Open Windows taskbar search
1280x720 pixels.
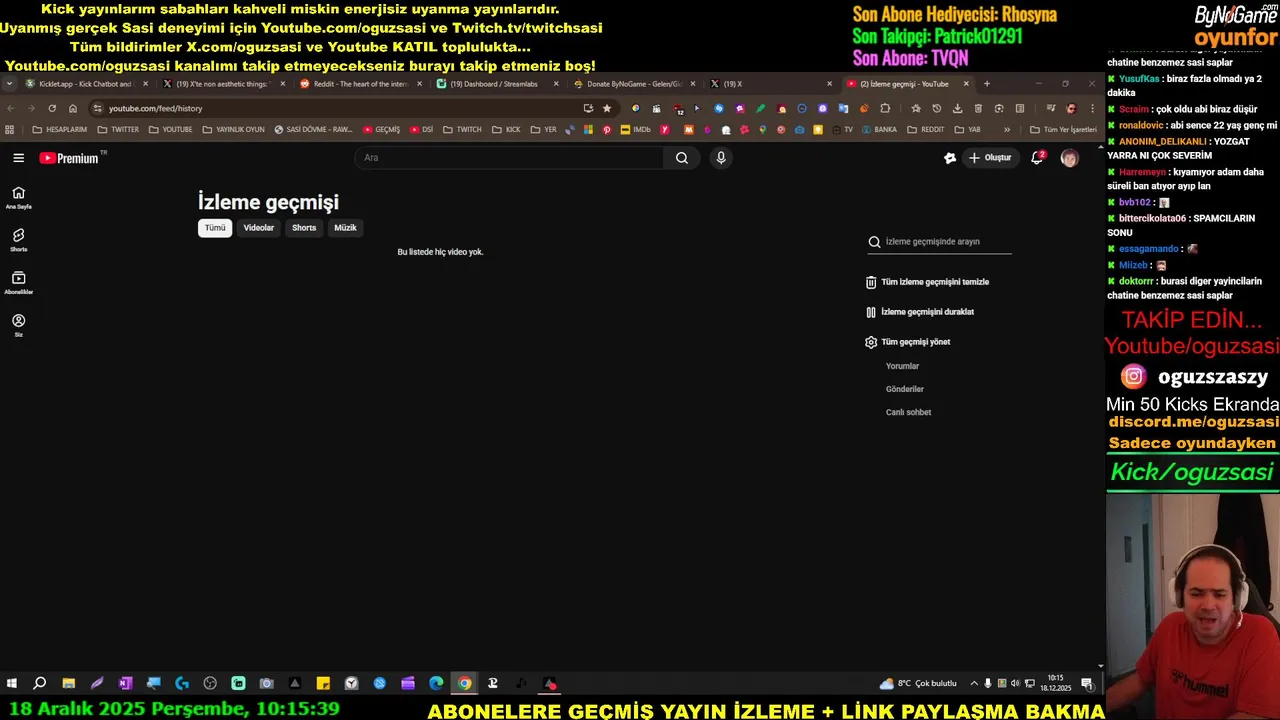(40, 684)
